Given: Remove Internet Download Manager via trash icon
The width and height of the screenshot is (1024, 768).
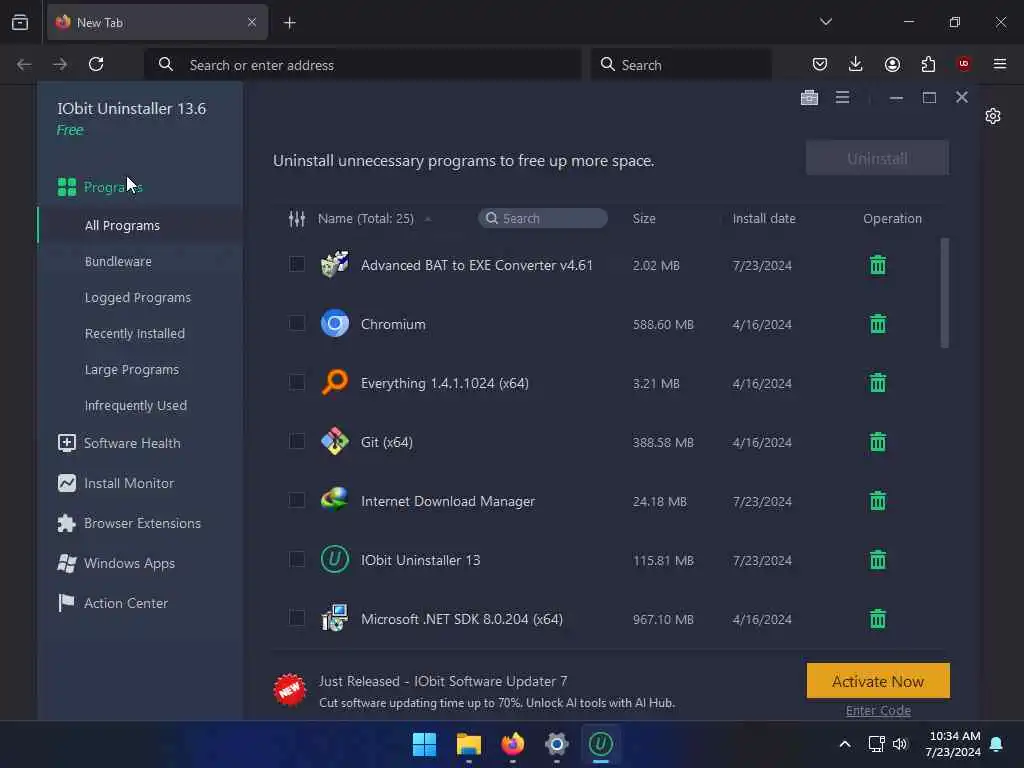Looking at the screenshot, I should (x=878, y=501).
